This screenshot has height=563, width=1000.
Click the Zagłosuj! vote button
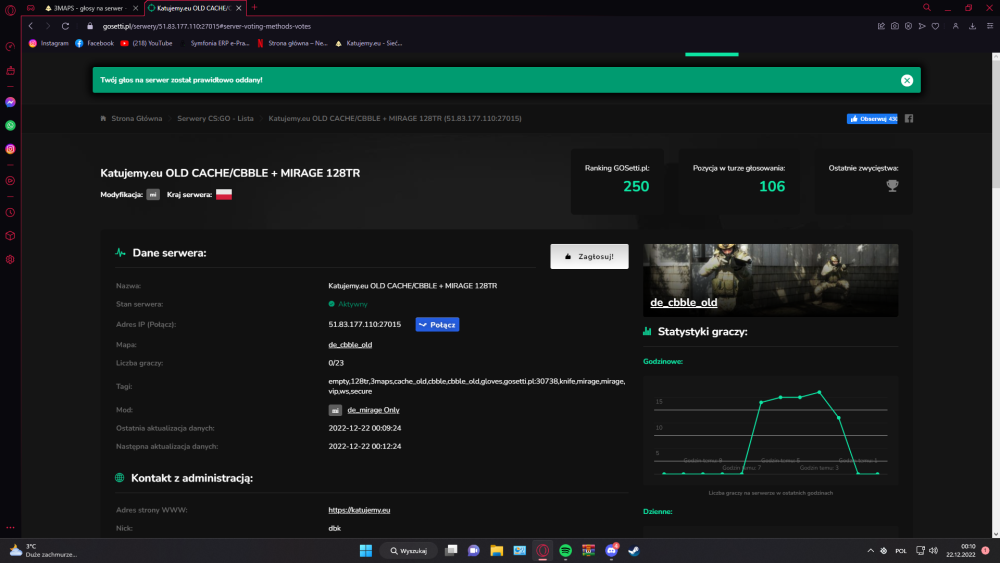tap(589, 256)
